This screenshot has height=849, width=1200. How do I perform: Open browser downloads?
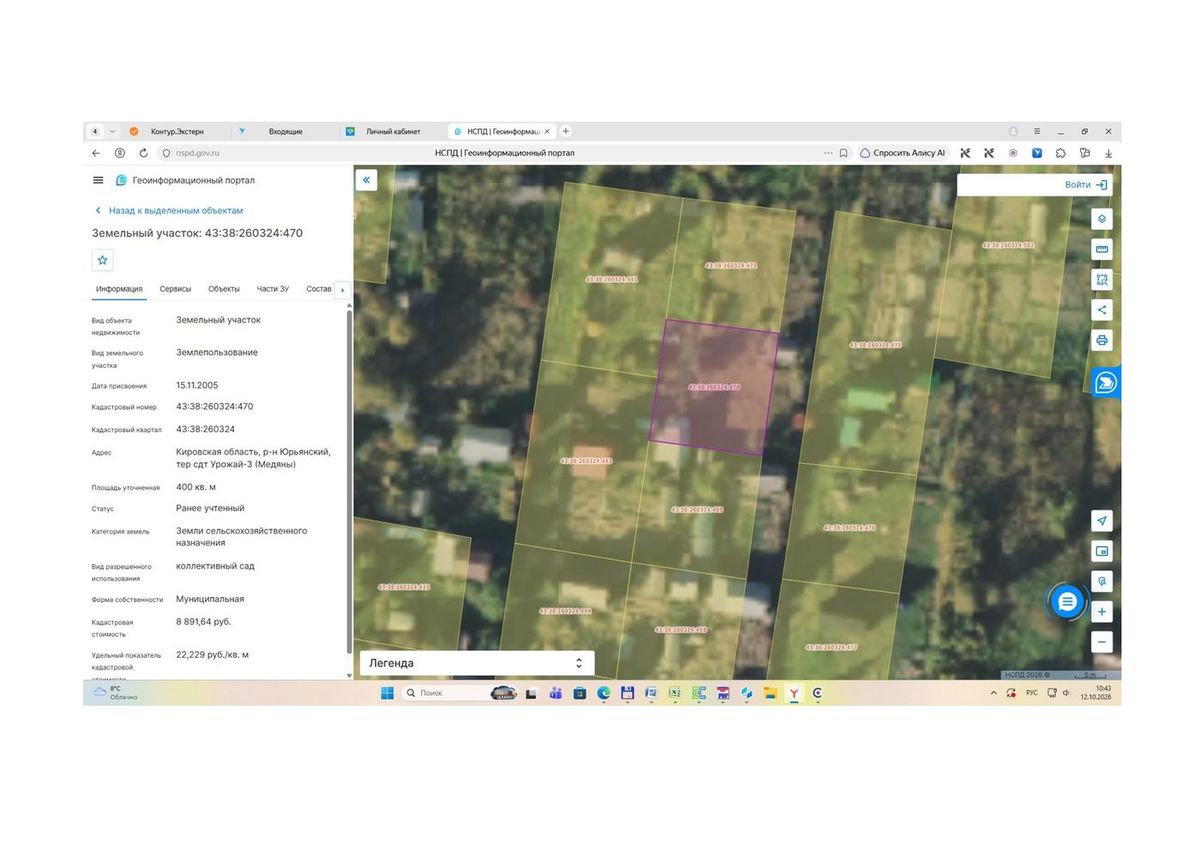click(1108, 153)
